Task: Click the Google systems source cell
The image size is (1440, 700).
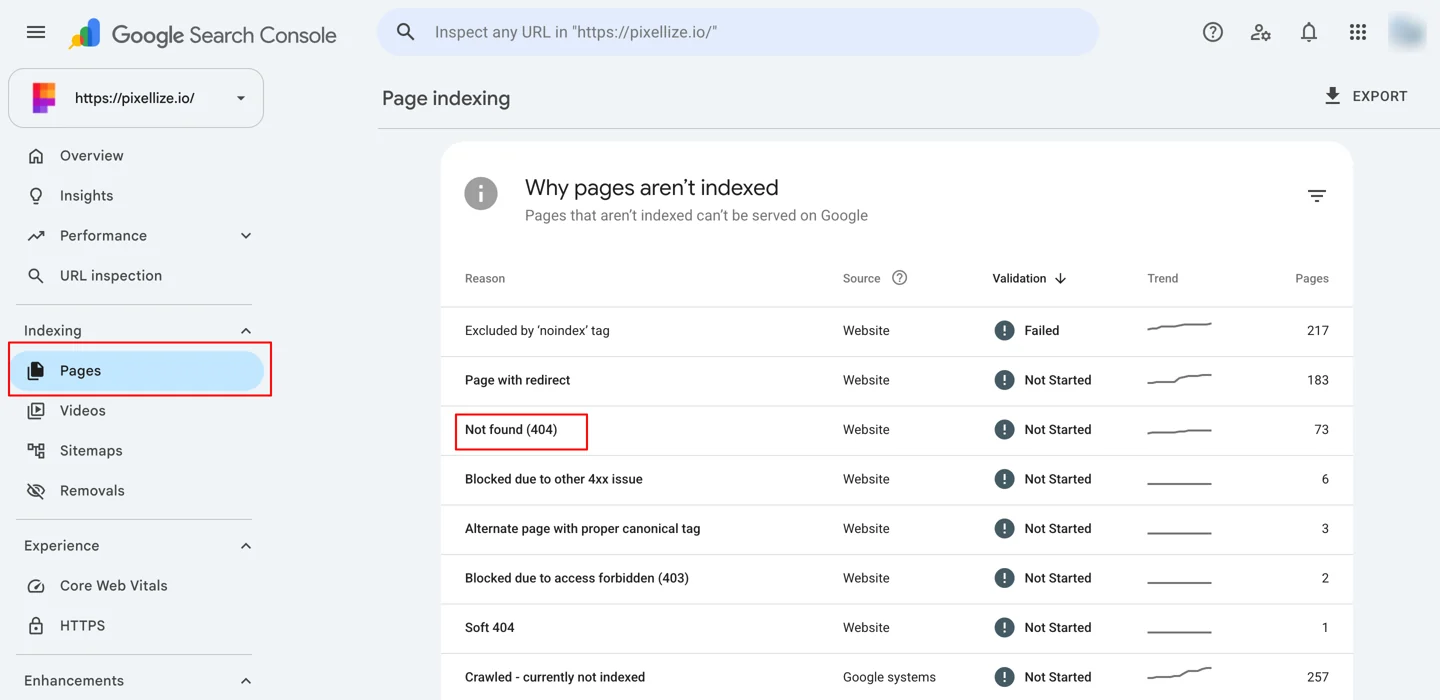Action: 889,677
